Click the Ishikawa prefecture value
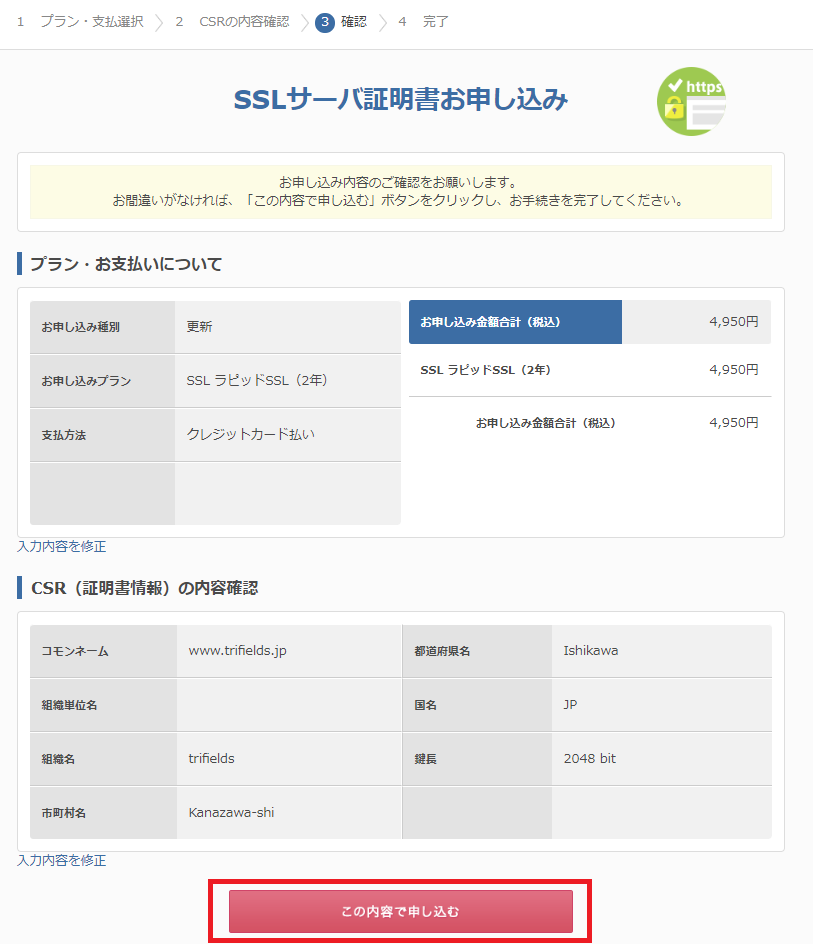Screen dimensions: 813x944 click(x=591, y=651)
